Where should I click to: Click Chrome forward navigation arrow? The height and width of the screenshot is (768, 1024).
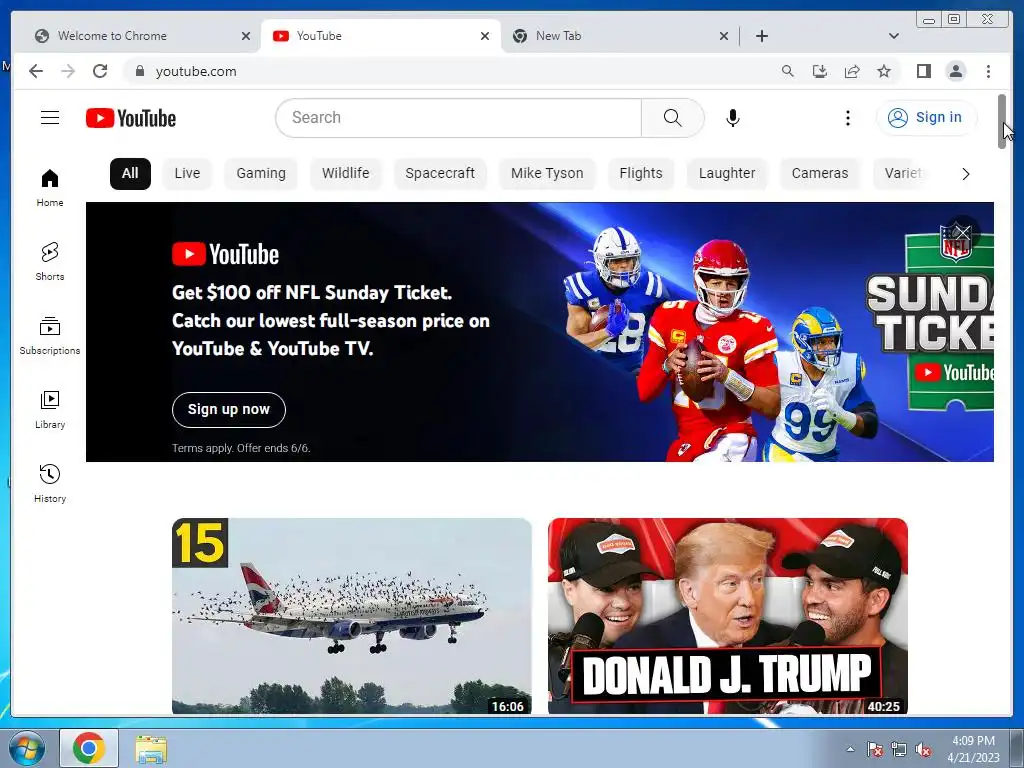point(68,71)
